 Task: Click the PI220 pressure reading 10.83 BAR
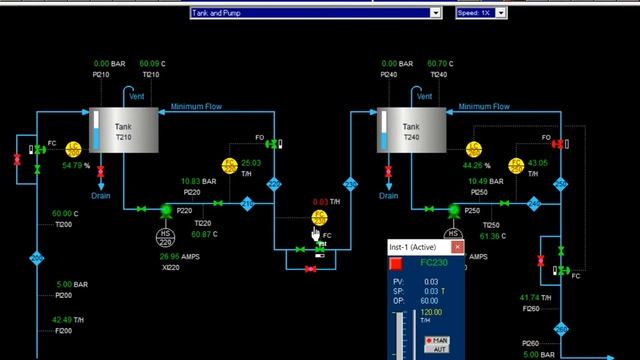coord(198,181)
